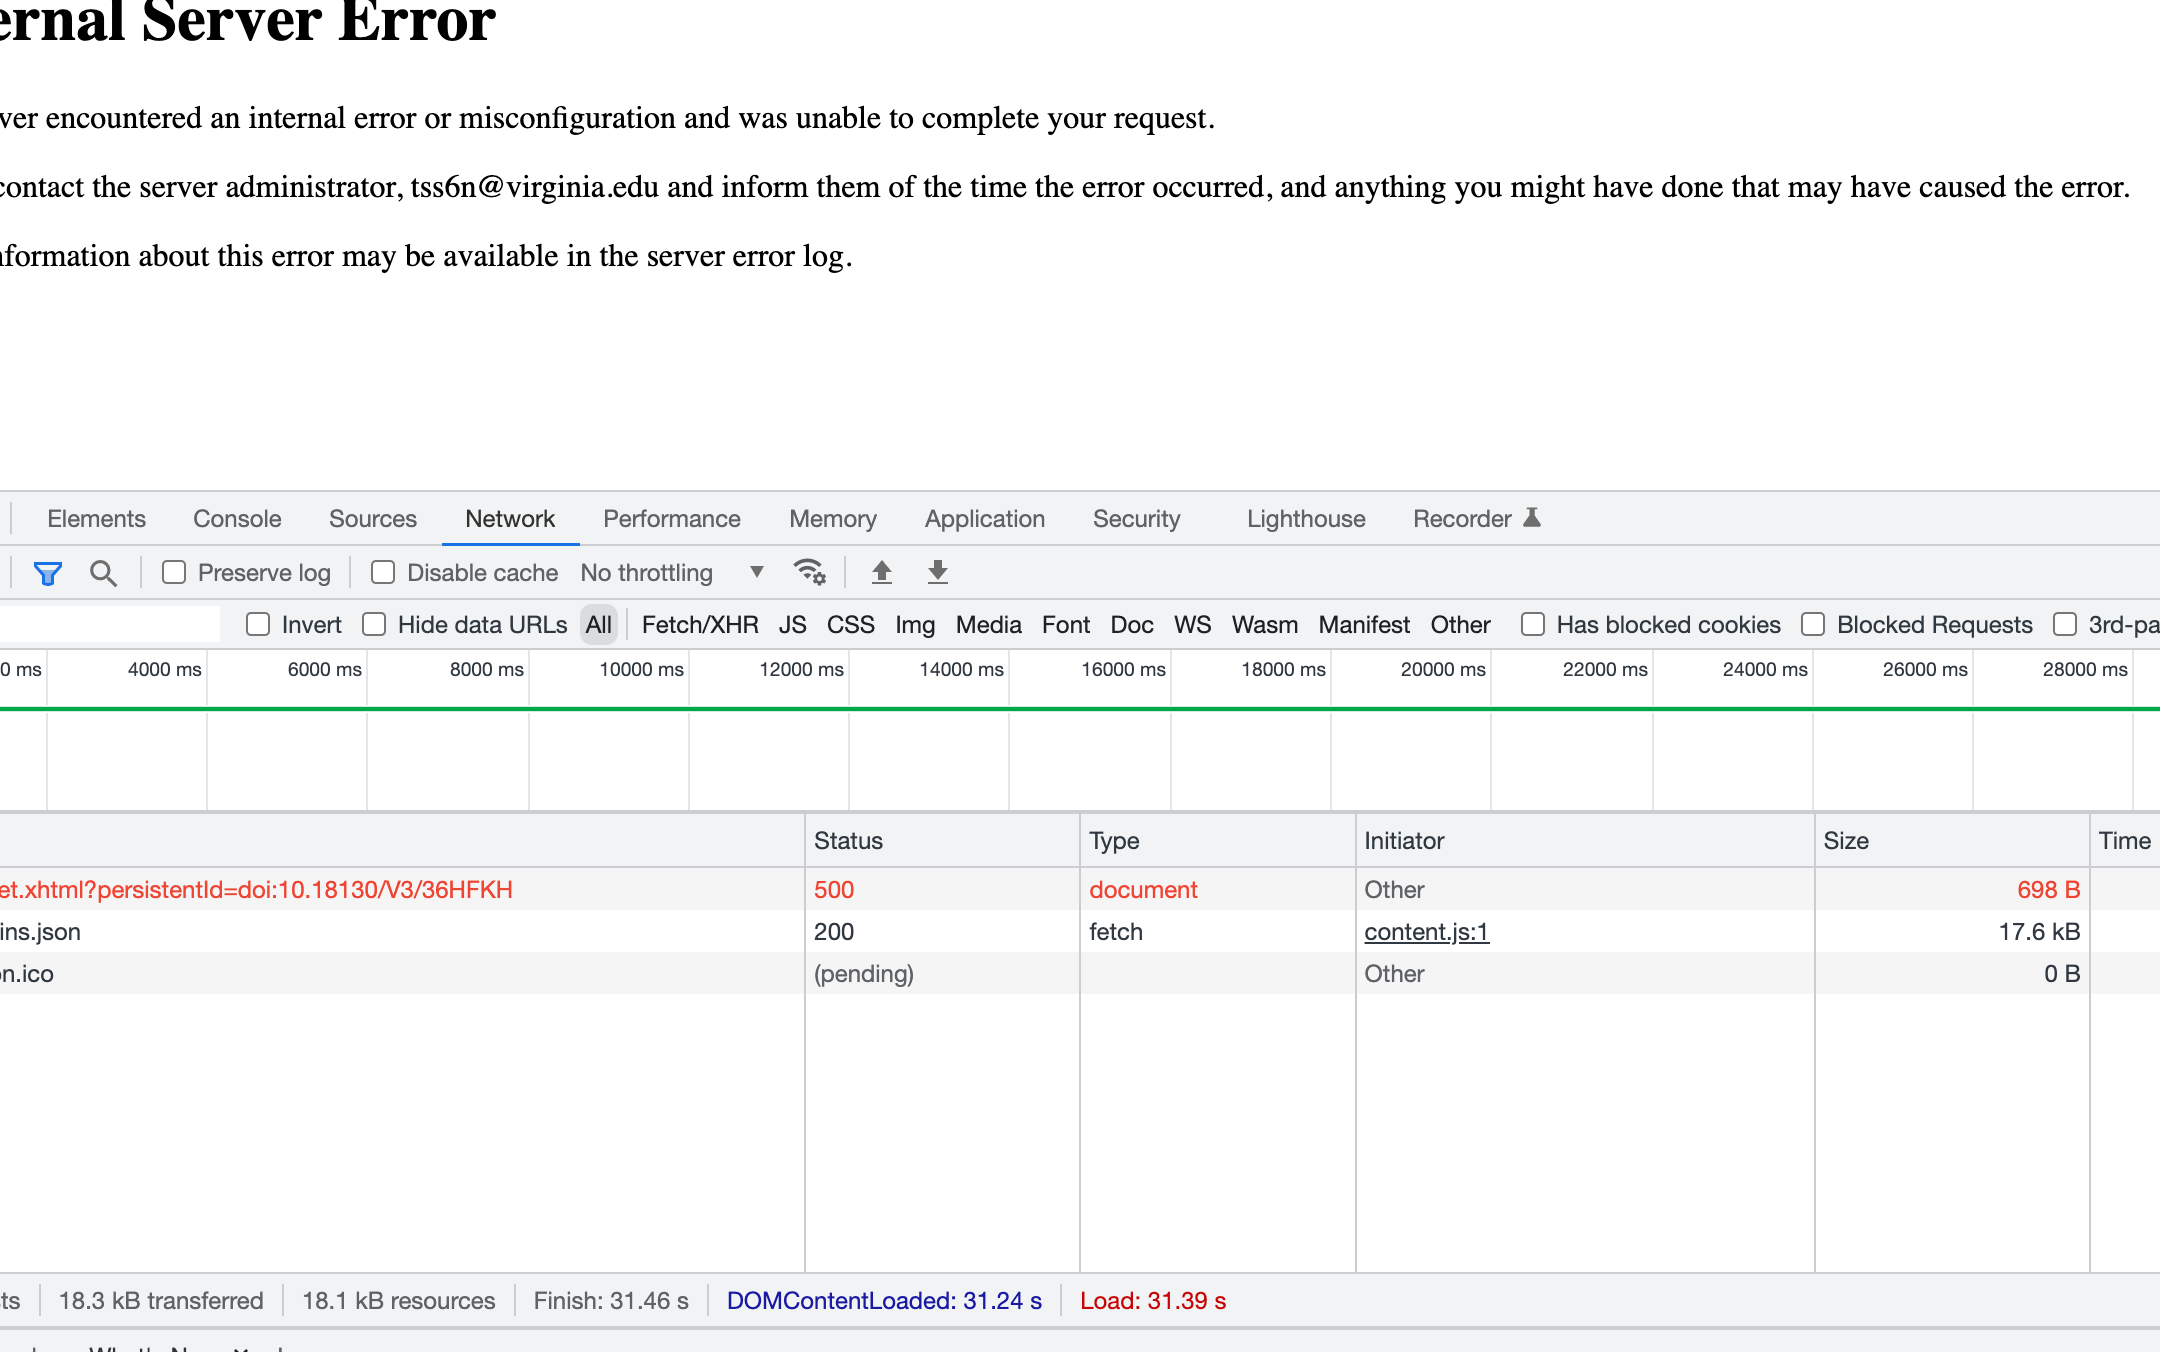Click the network filter text field
This screenshot has height=1352, width=2160.
click(108, 624)
